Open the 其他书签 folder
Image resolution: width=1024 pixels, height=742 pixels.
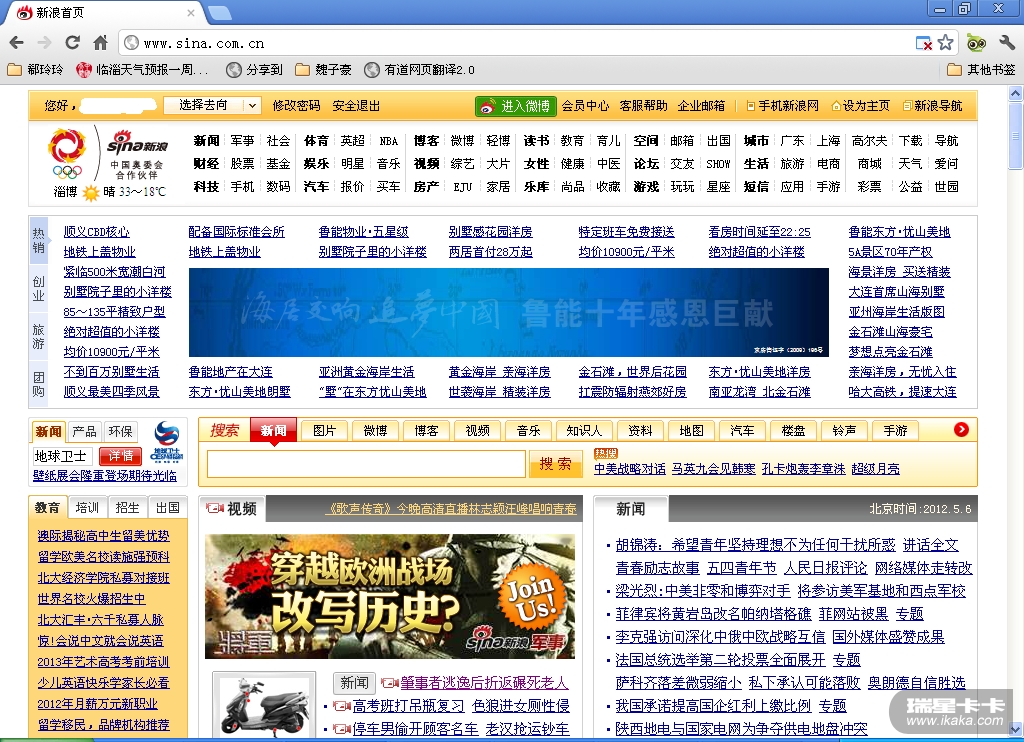pos(982,69)
